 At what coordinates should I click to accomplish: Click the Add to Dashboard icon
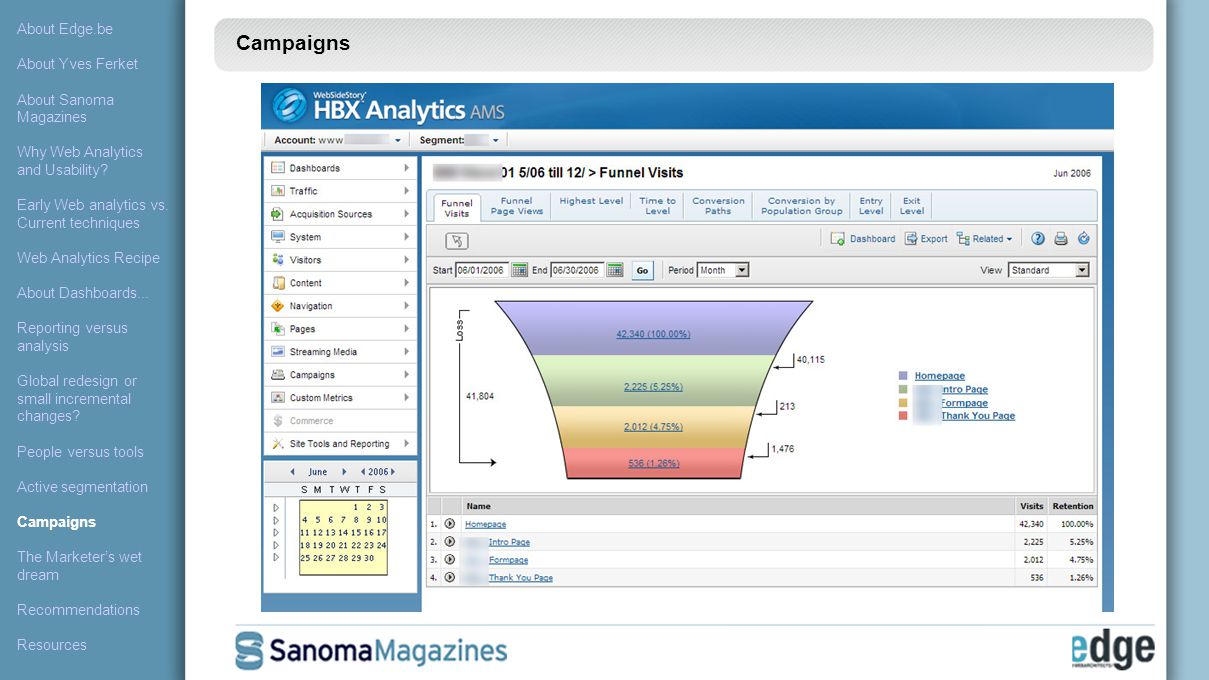coord(838,239)
